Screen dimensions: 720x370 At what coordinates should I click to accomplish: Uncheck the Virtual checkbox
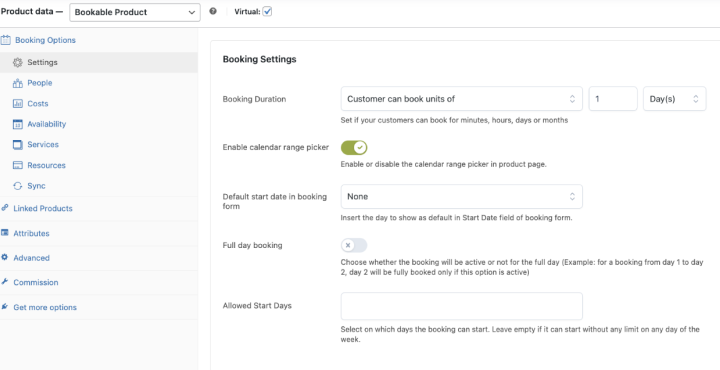click(x=267, y=12)
